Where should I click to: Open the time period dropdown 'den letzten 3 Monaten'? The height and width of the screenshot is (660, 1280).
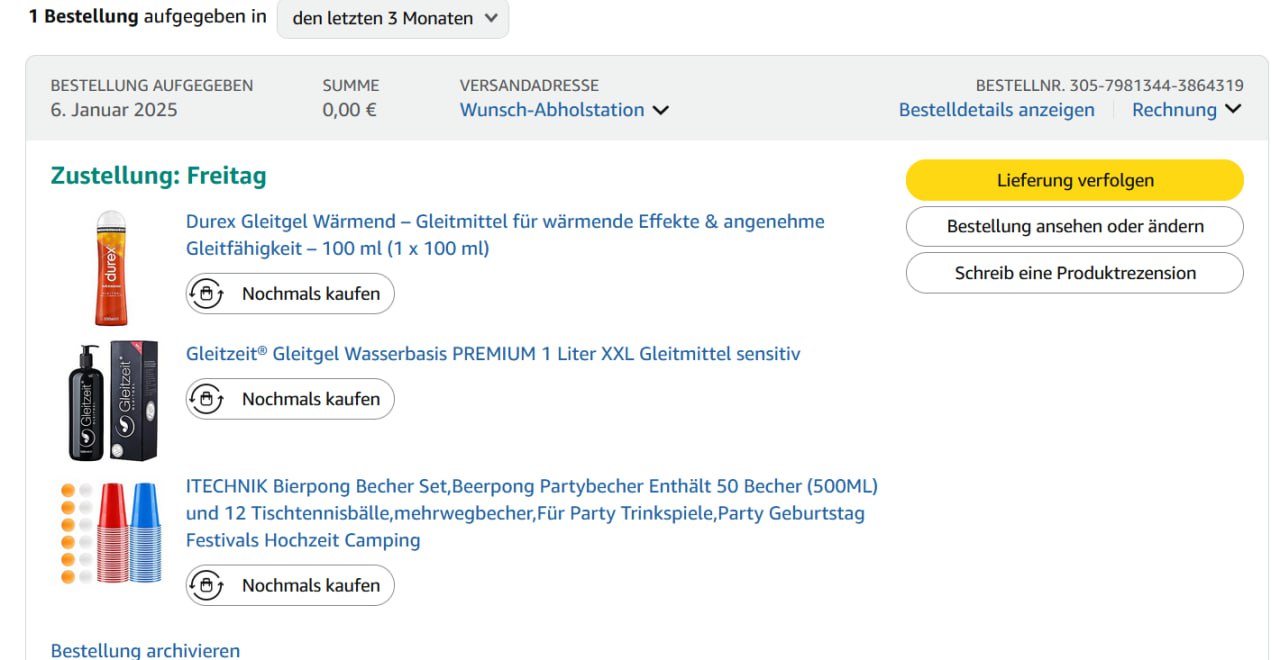[x=393, y=18]
